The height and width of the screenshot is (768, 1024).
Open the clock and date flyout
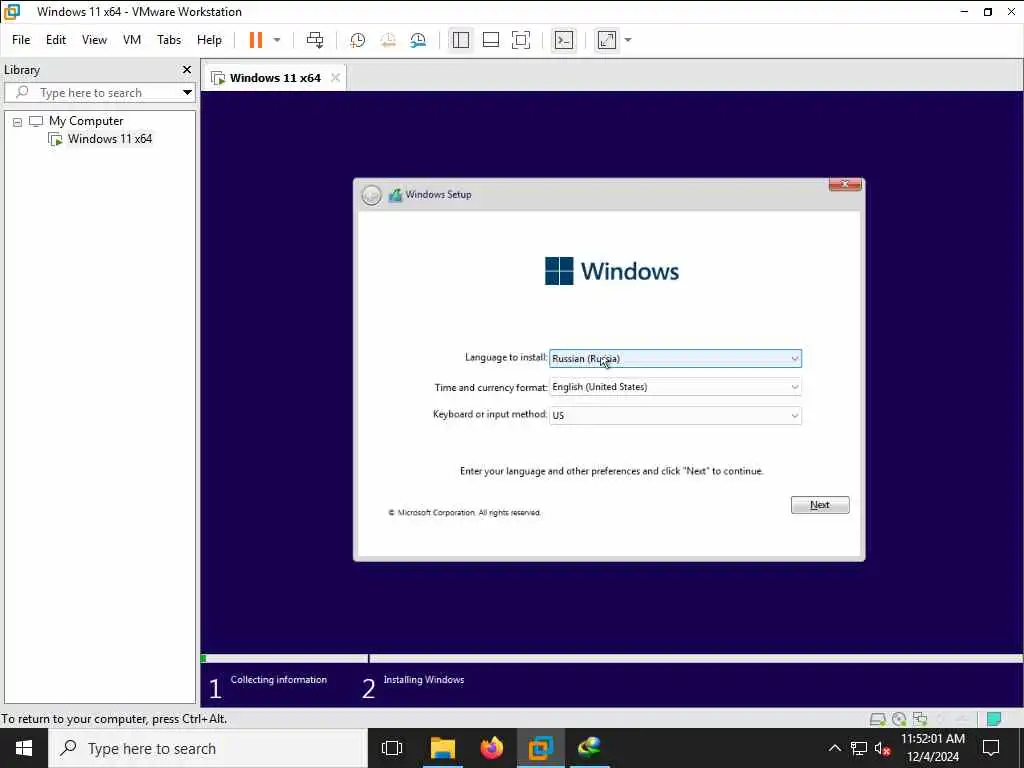point(933,748)
